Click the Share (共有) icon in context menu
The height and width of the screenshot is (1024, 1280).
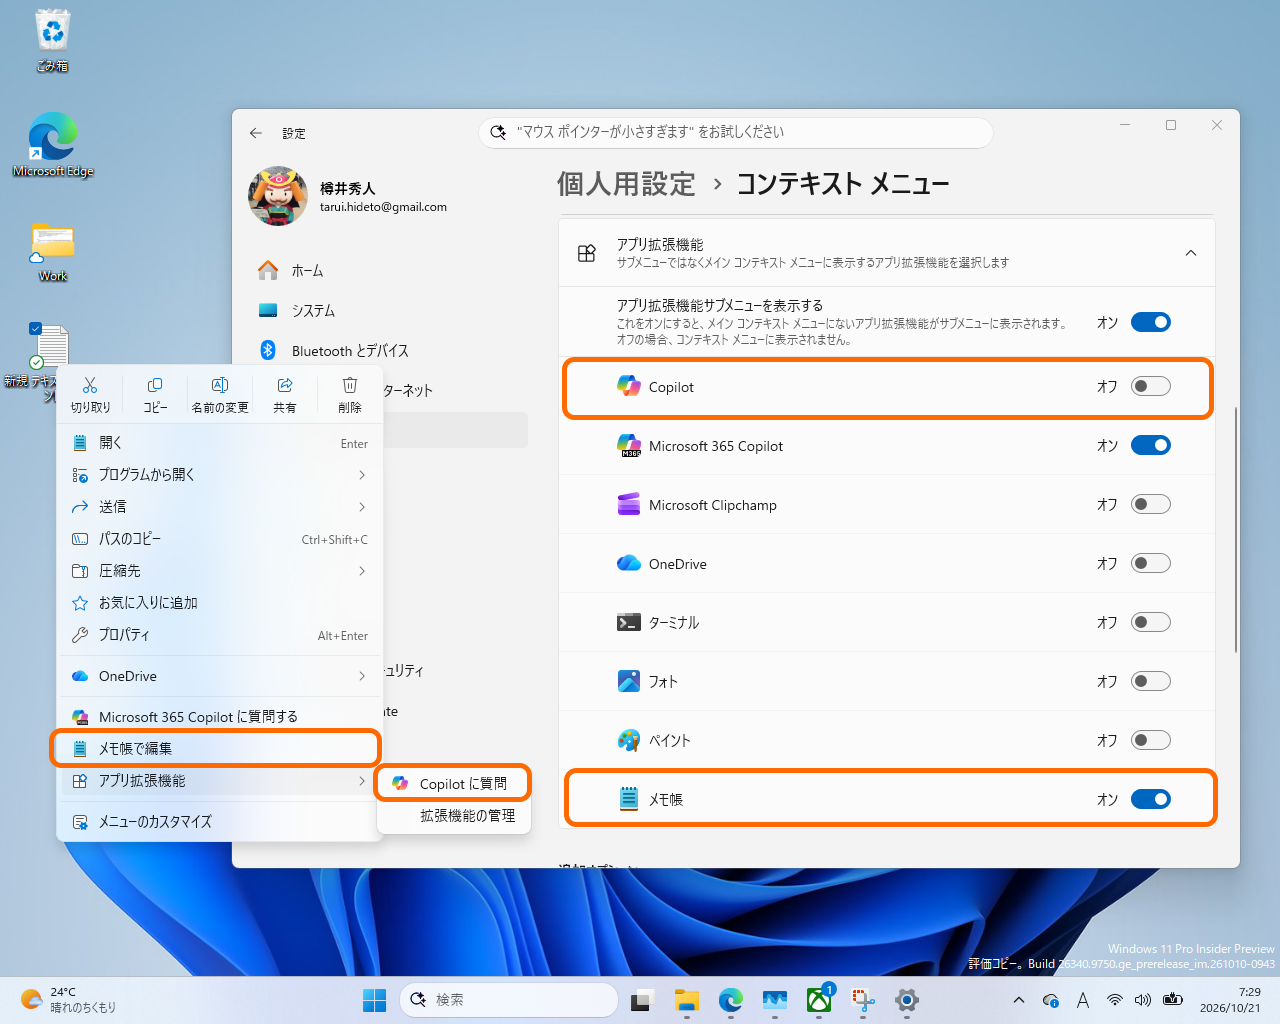click(285, 386)
